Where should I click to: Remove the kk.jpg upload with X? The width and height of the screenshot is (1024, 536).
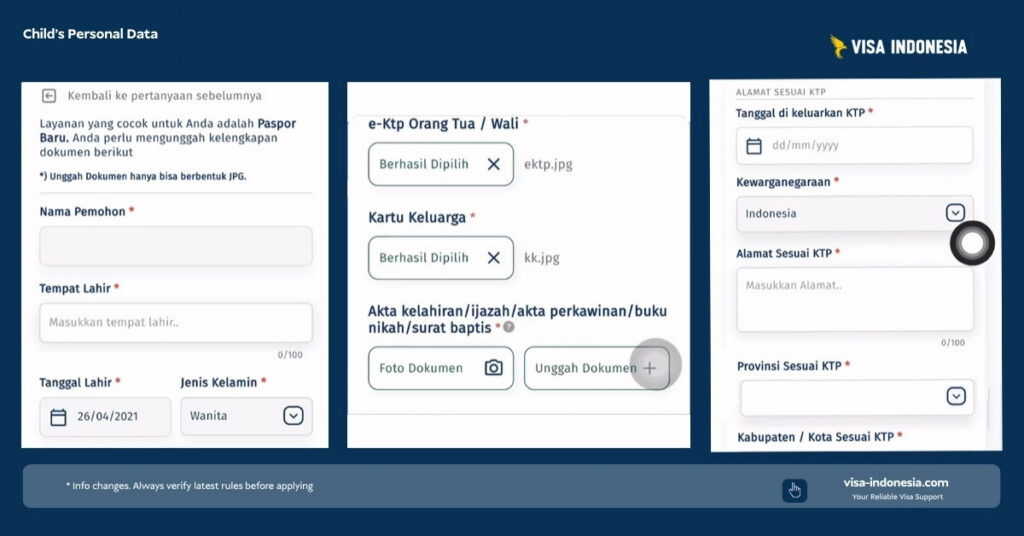click(x=494, y=258)
